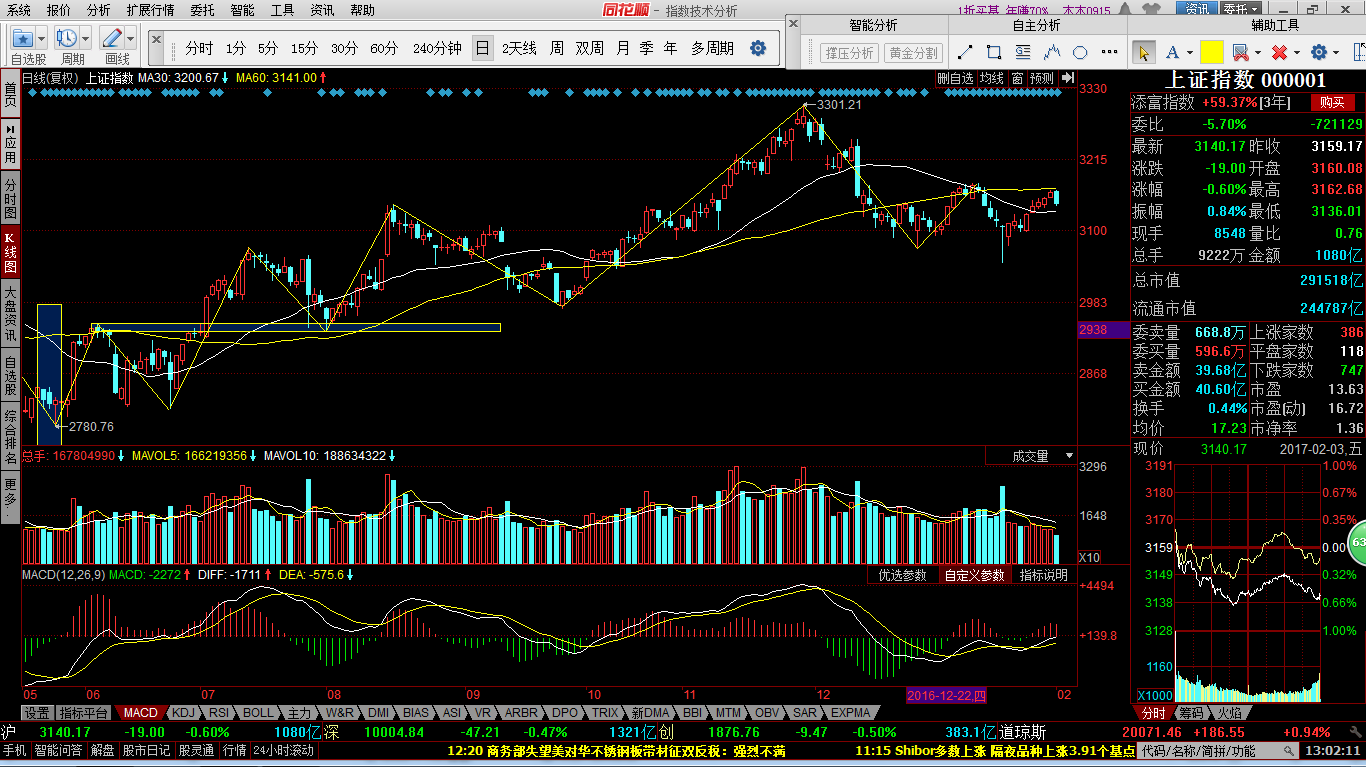This screenshot has width=1366, height=767.
Task: Open the 大盘资讯 sidebar item
Action: click(10, 314)
